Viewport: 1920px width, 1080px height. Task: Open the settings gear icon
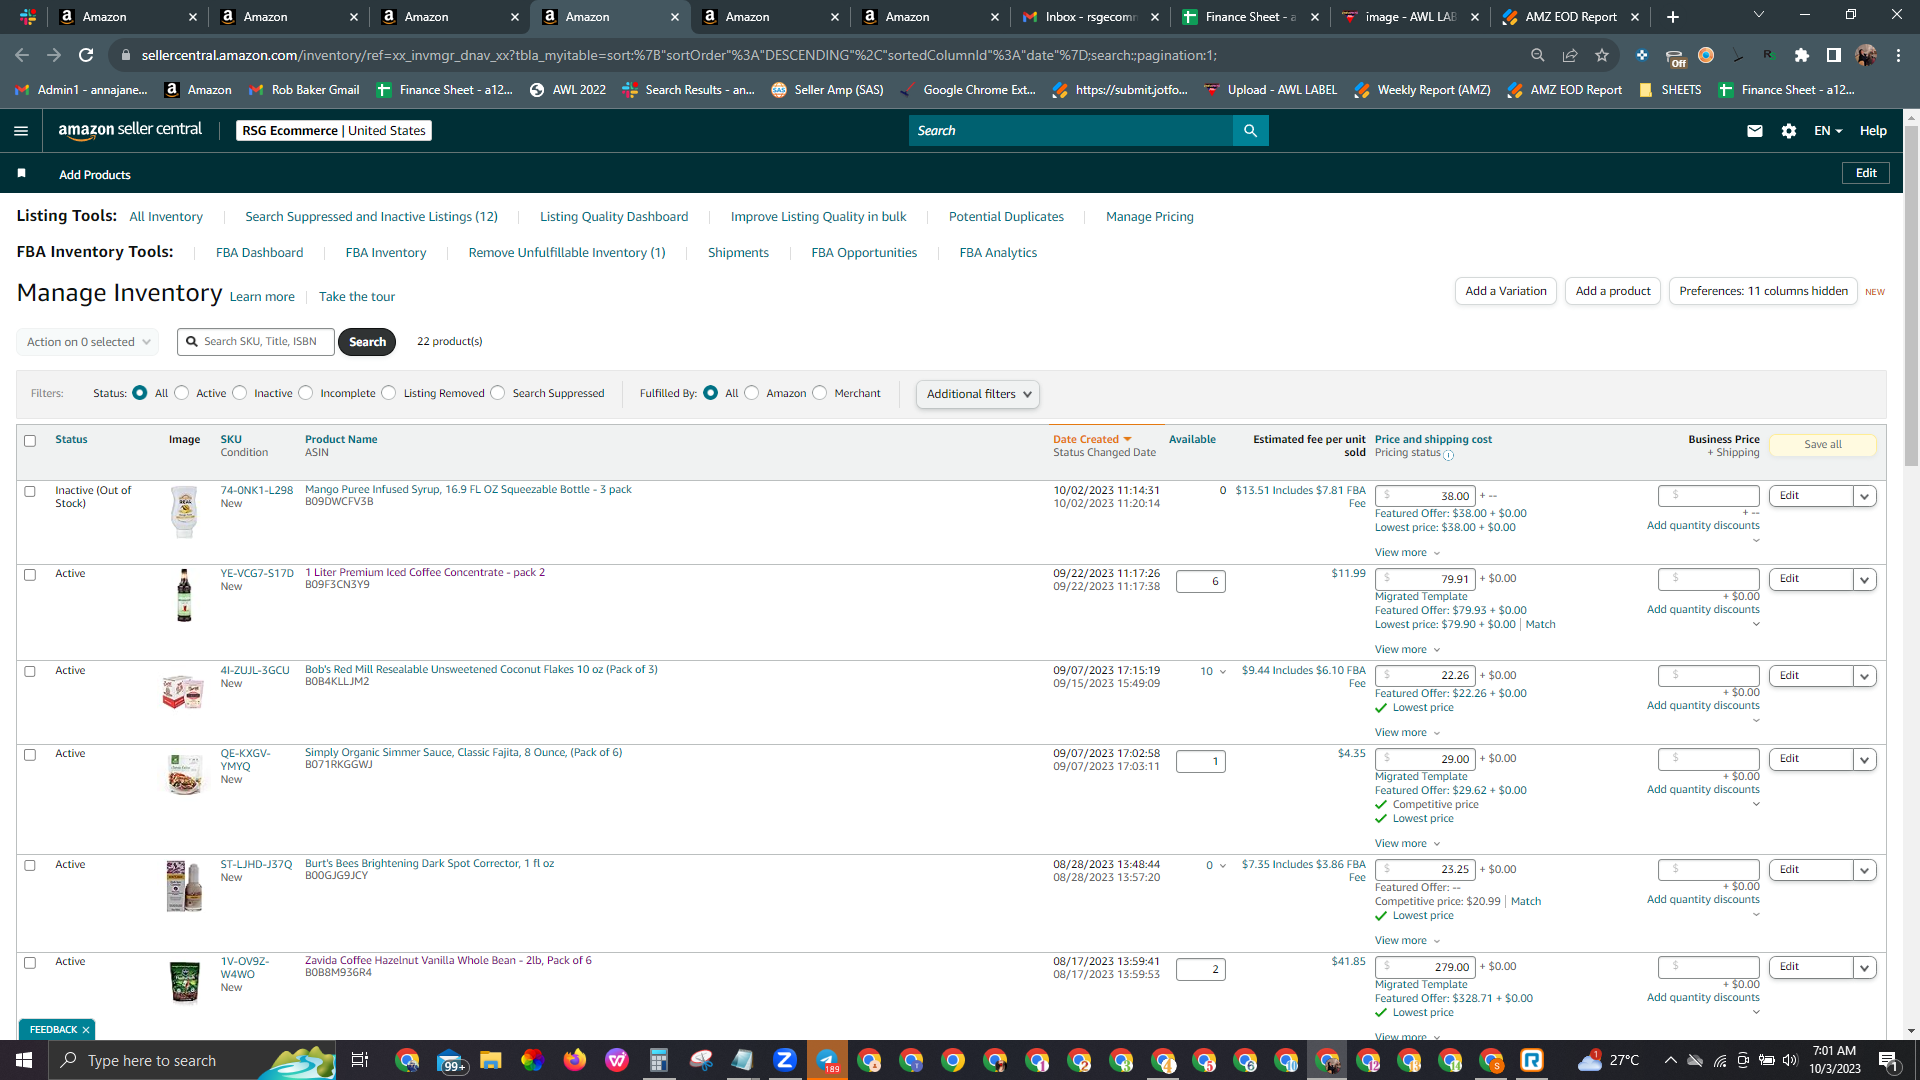point(1789,131)
